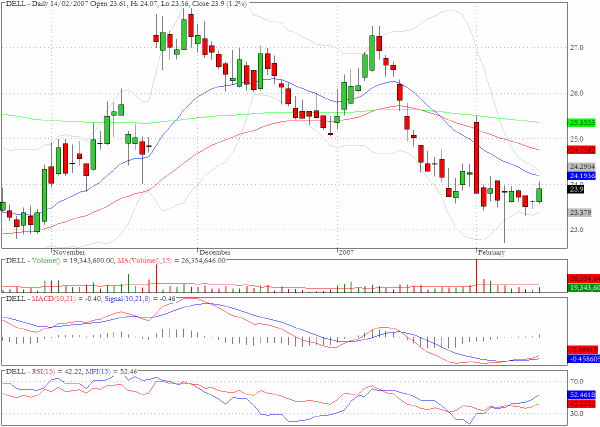The width and height of the screenshot is (600, 427).
Task: Select the November date axis label
Action: (x=69, y=253)
